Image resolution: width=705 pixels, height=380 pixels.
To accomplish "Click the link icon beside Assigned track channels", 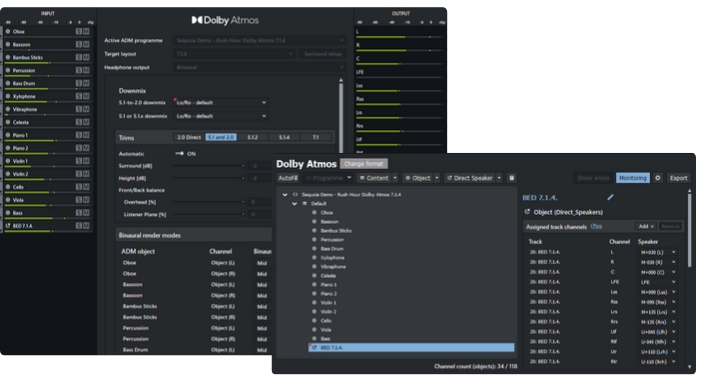I will pyautogui.click(x=596, y=227).
